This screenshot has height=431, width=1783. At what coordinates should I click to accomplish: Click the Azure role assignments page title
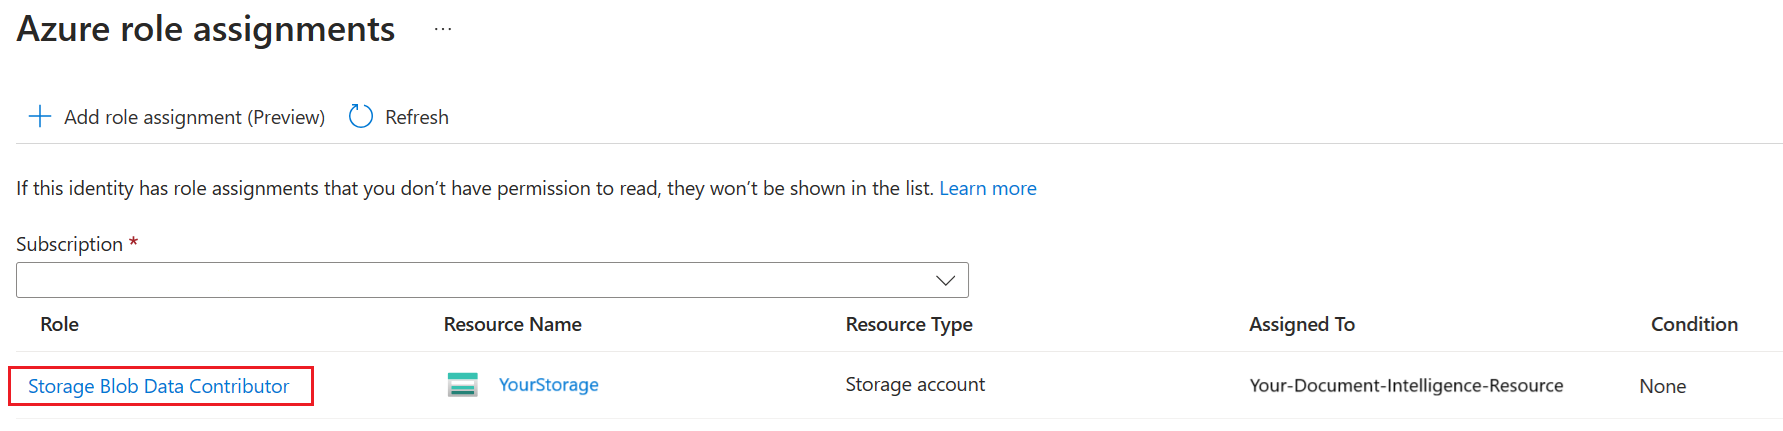point(206,29)
